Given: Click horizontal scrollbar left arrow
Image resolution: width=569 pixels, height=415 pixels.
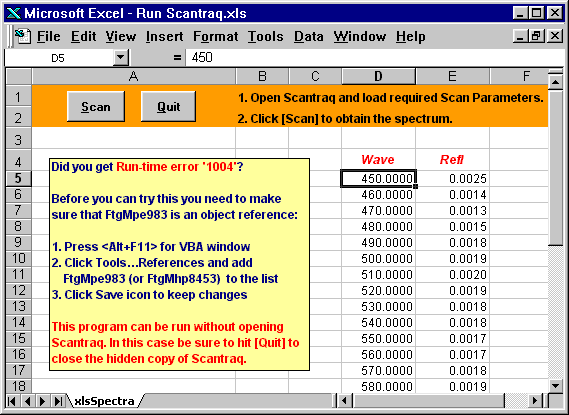Looking at the screenshot, I should click(344, 401).
